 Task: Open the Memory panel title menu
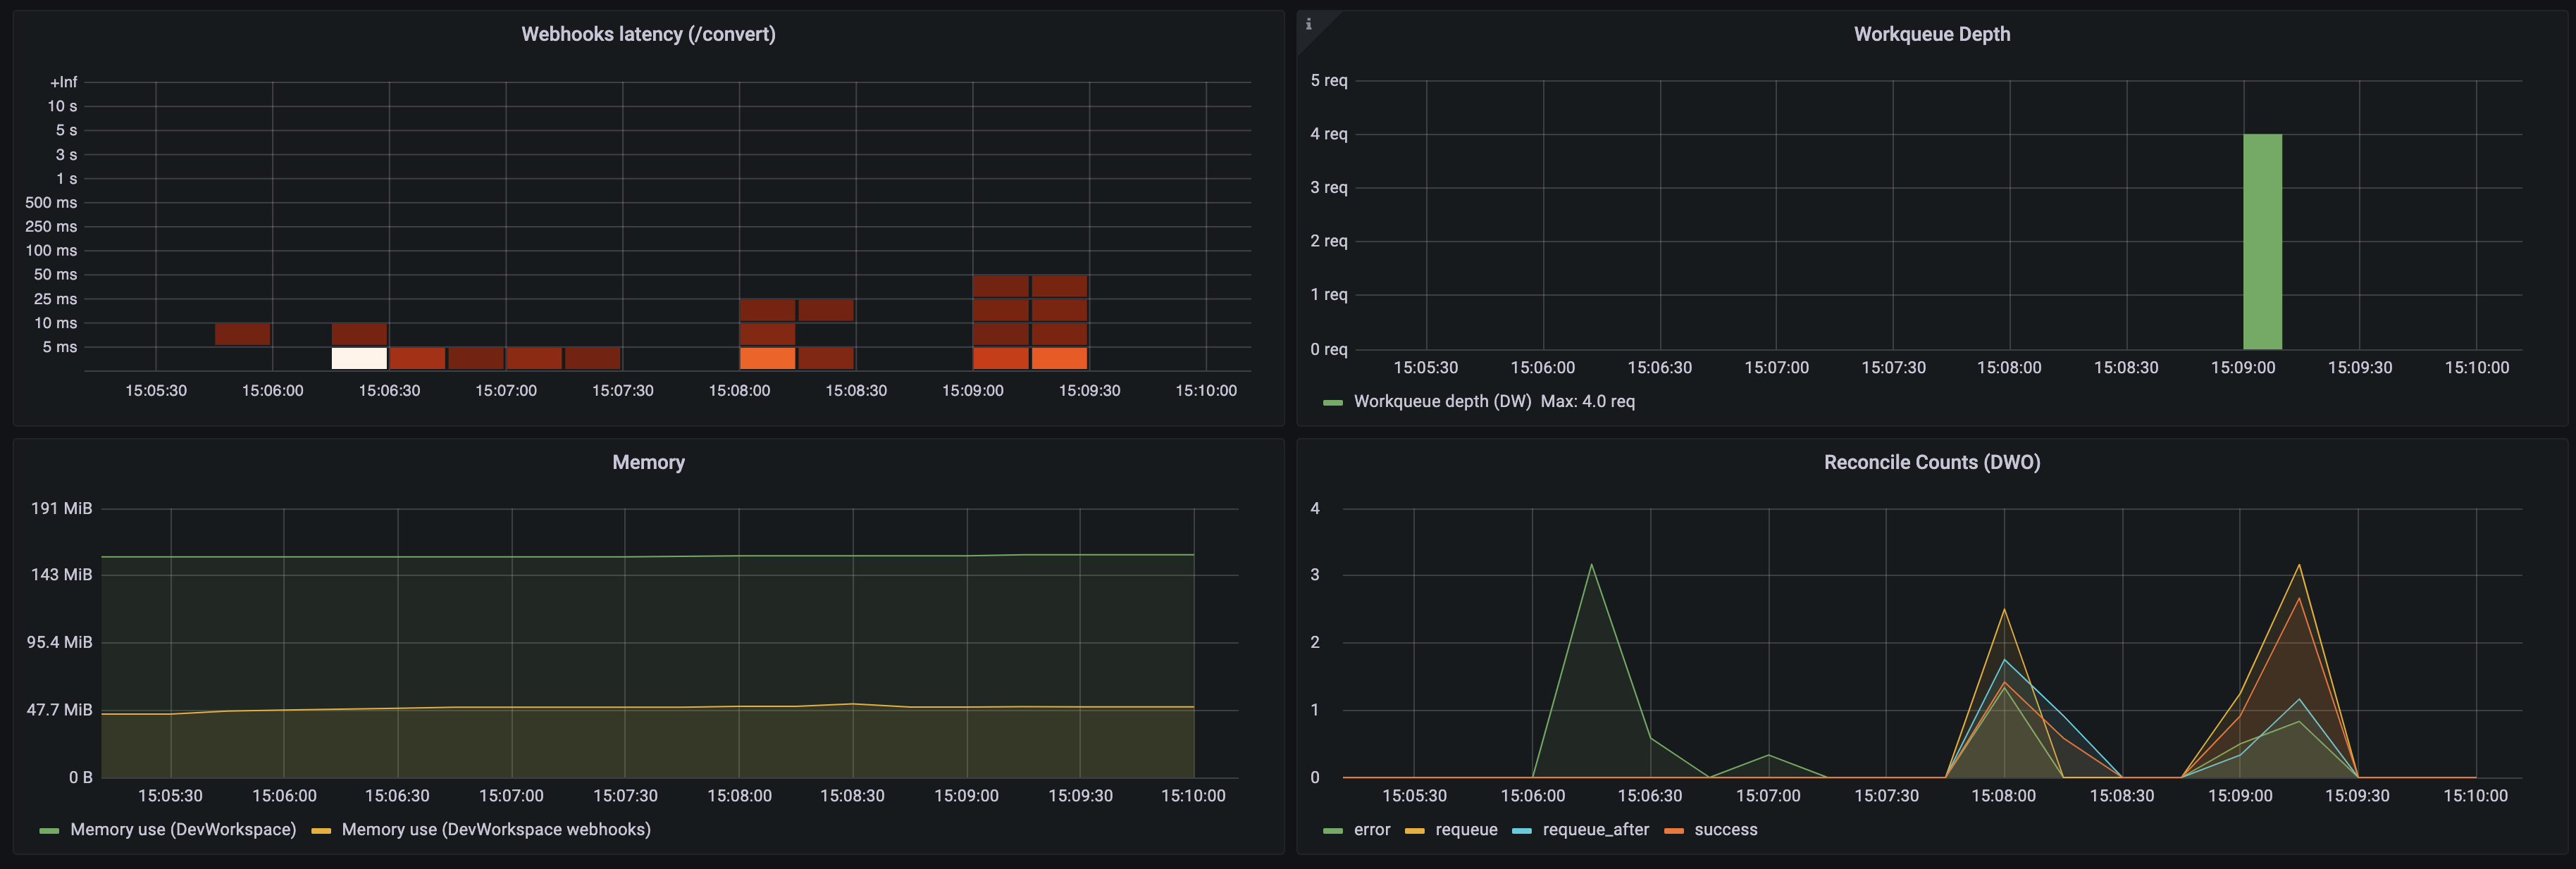tap(648, 462)
